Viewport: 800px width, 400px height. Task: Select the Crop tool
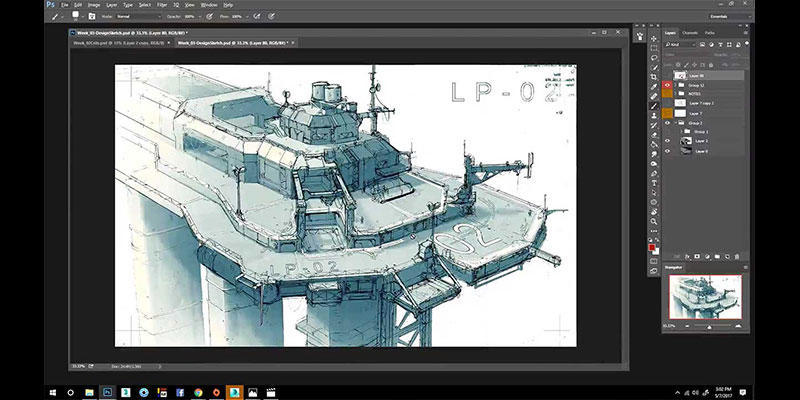(x=653, y=76)
